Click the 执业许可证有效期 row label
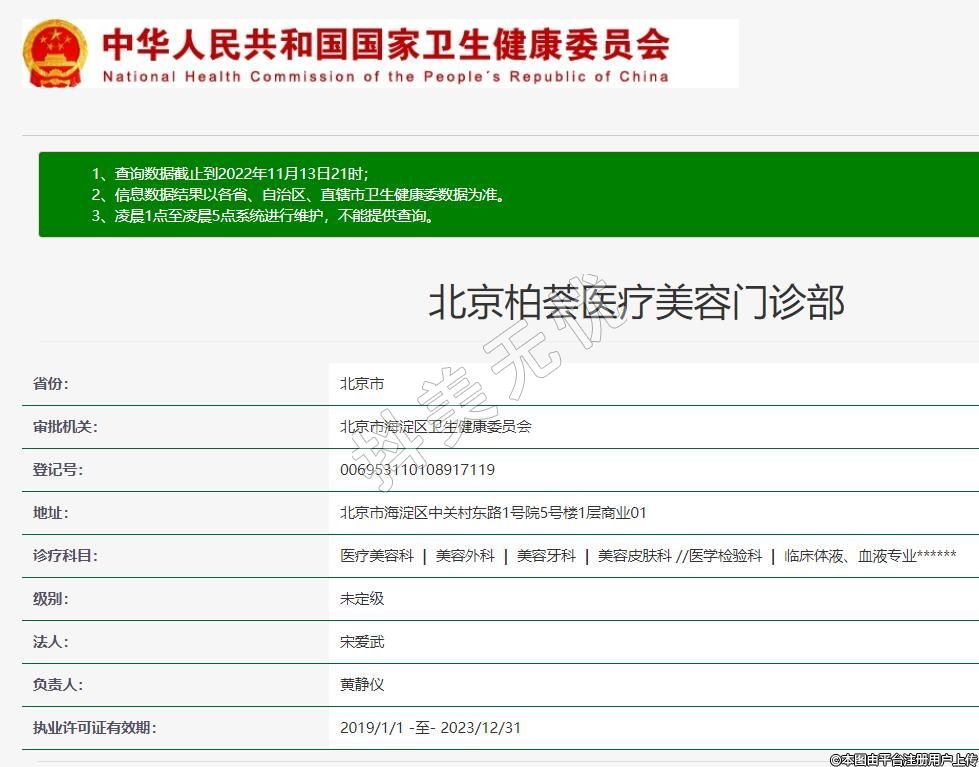979x767 pixels. coord(94,728)
